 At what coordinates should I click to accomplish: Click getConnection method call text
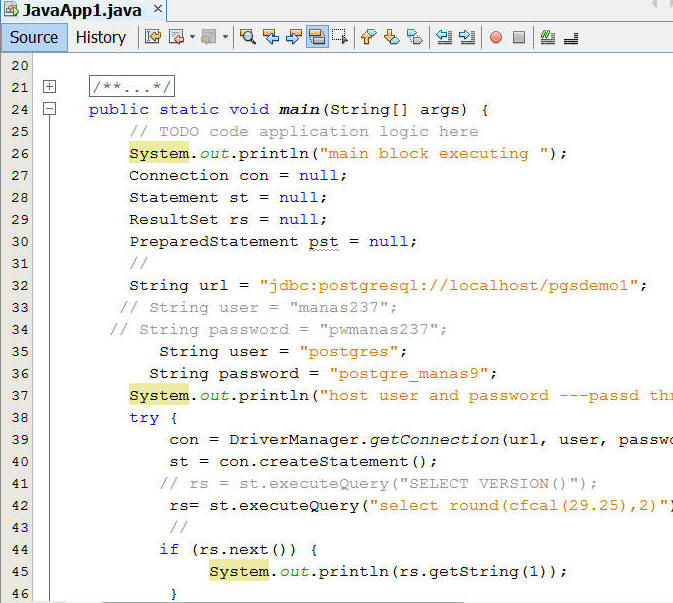click(434, 439)
